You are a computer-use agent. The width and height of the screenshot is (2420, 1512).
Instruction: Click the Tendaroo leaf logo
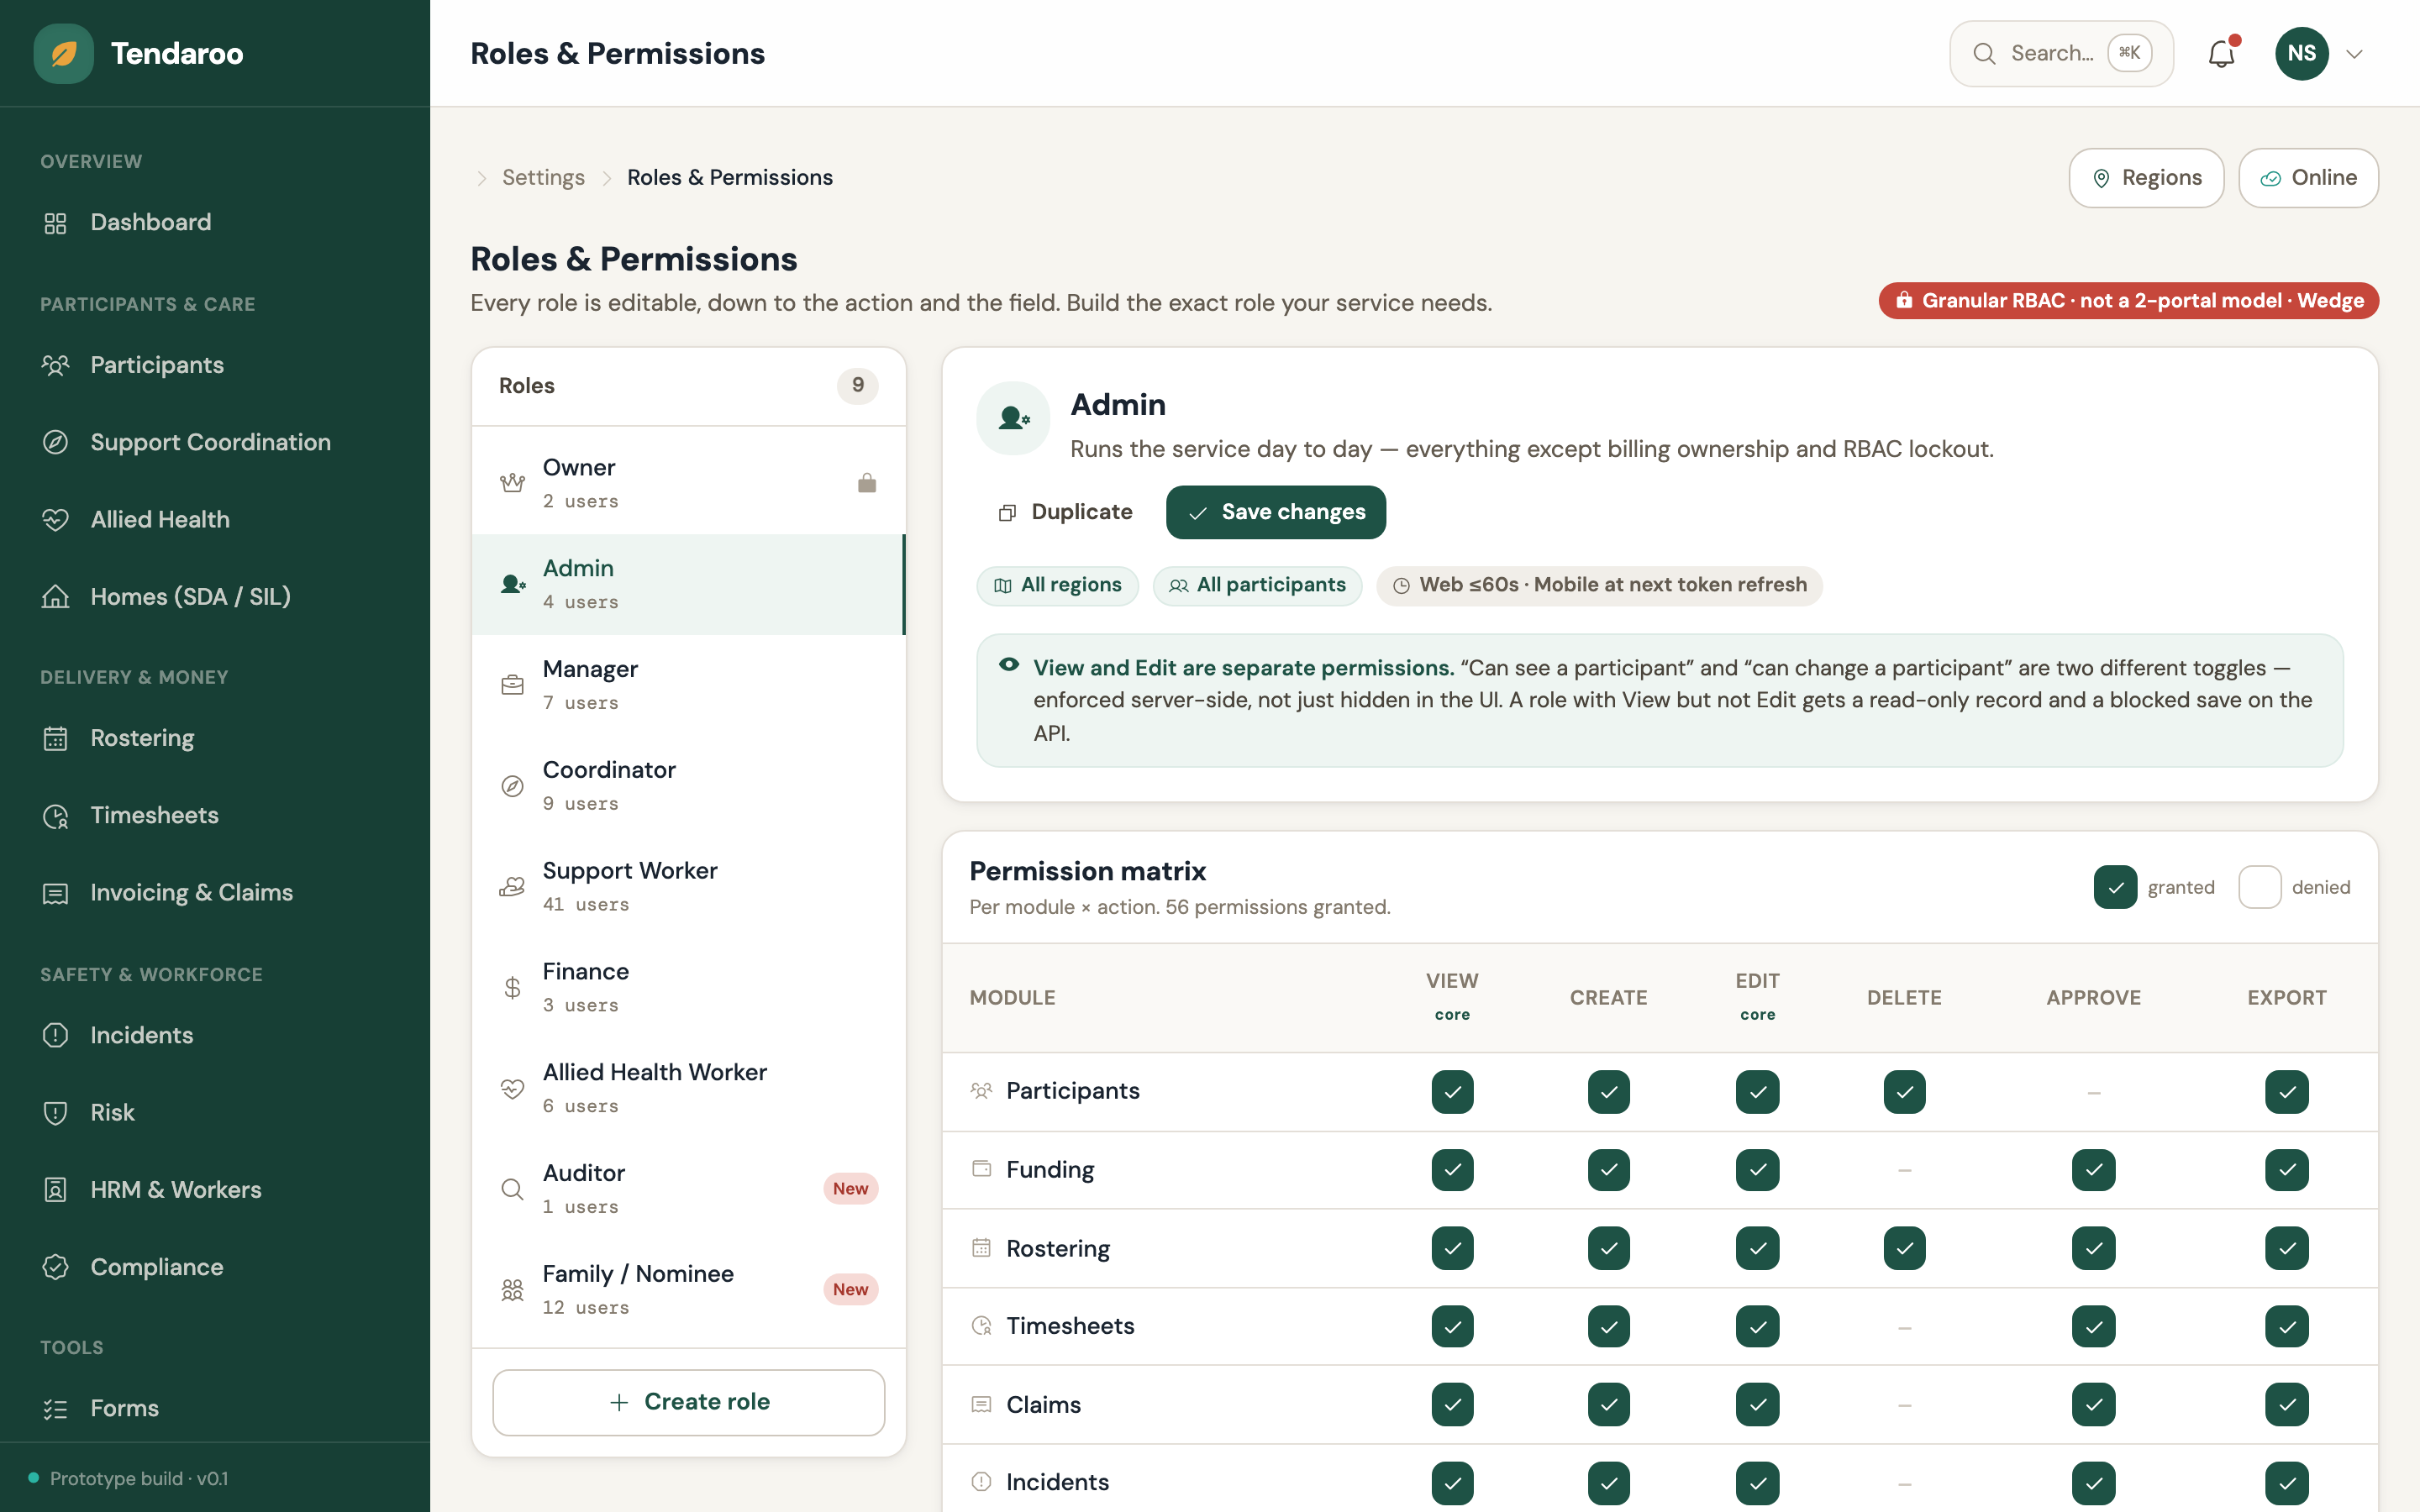pyautogui.click(x=63, y=53)
